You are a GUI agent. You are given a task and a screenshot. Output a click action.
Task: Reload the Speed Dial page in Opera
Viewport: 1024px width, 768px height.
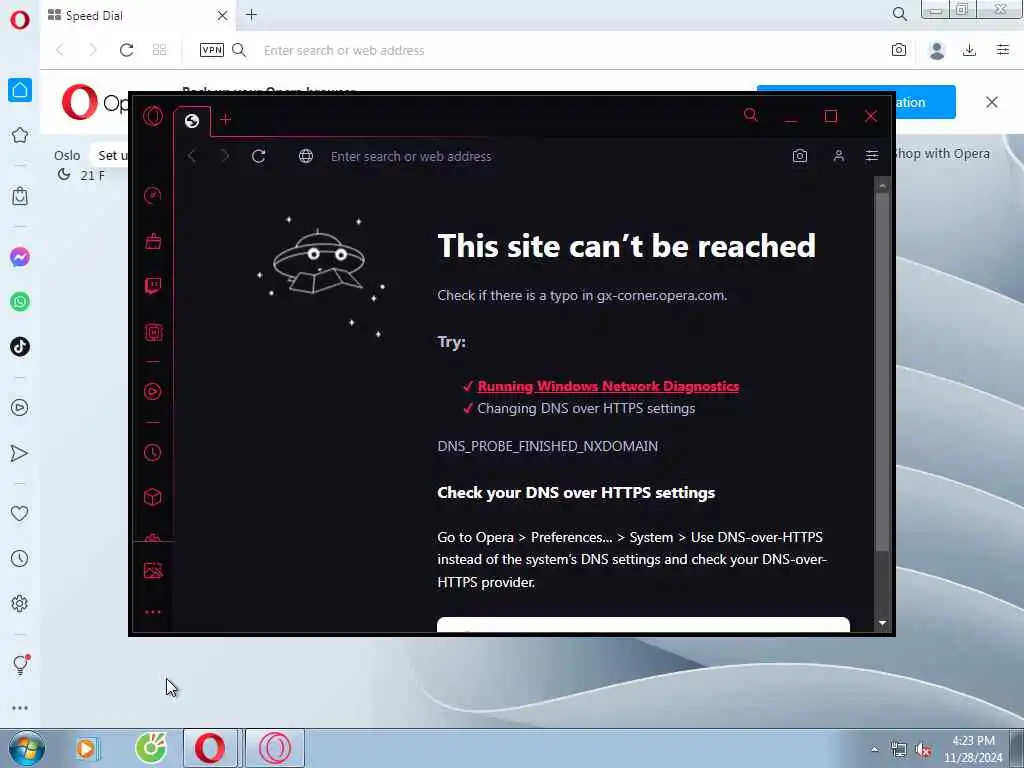(126, 50)
